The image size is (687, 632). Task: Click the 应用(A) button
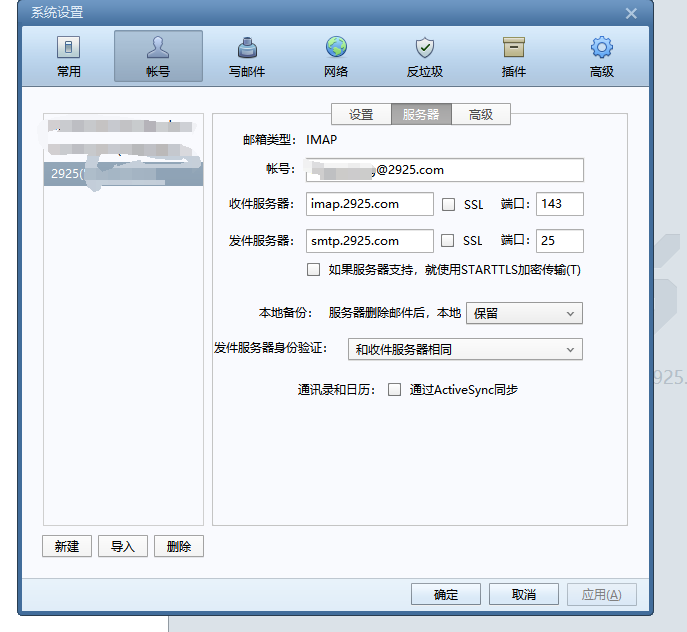602,594
